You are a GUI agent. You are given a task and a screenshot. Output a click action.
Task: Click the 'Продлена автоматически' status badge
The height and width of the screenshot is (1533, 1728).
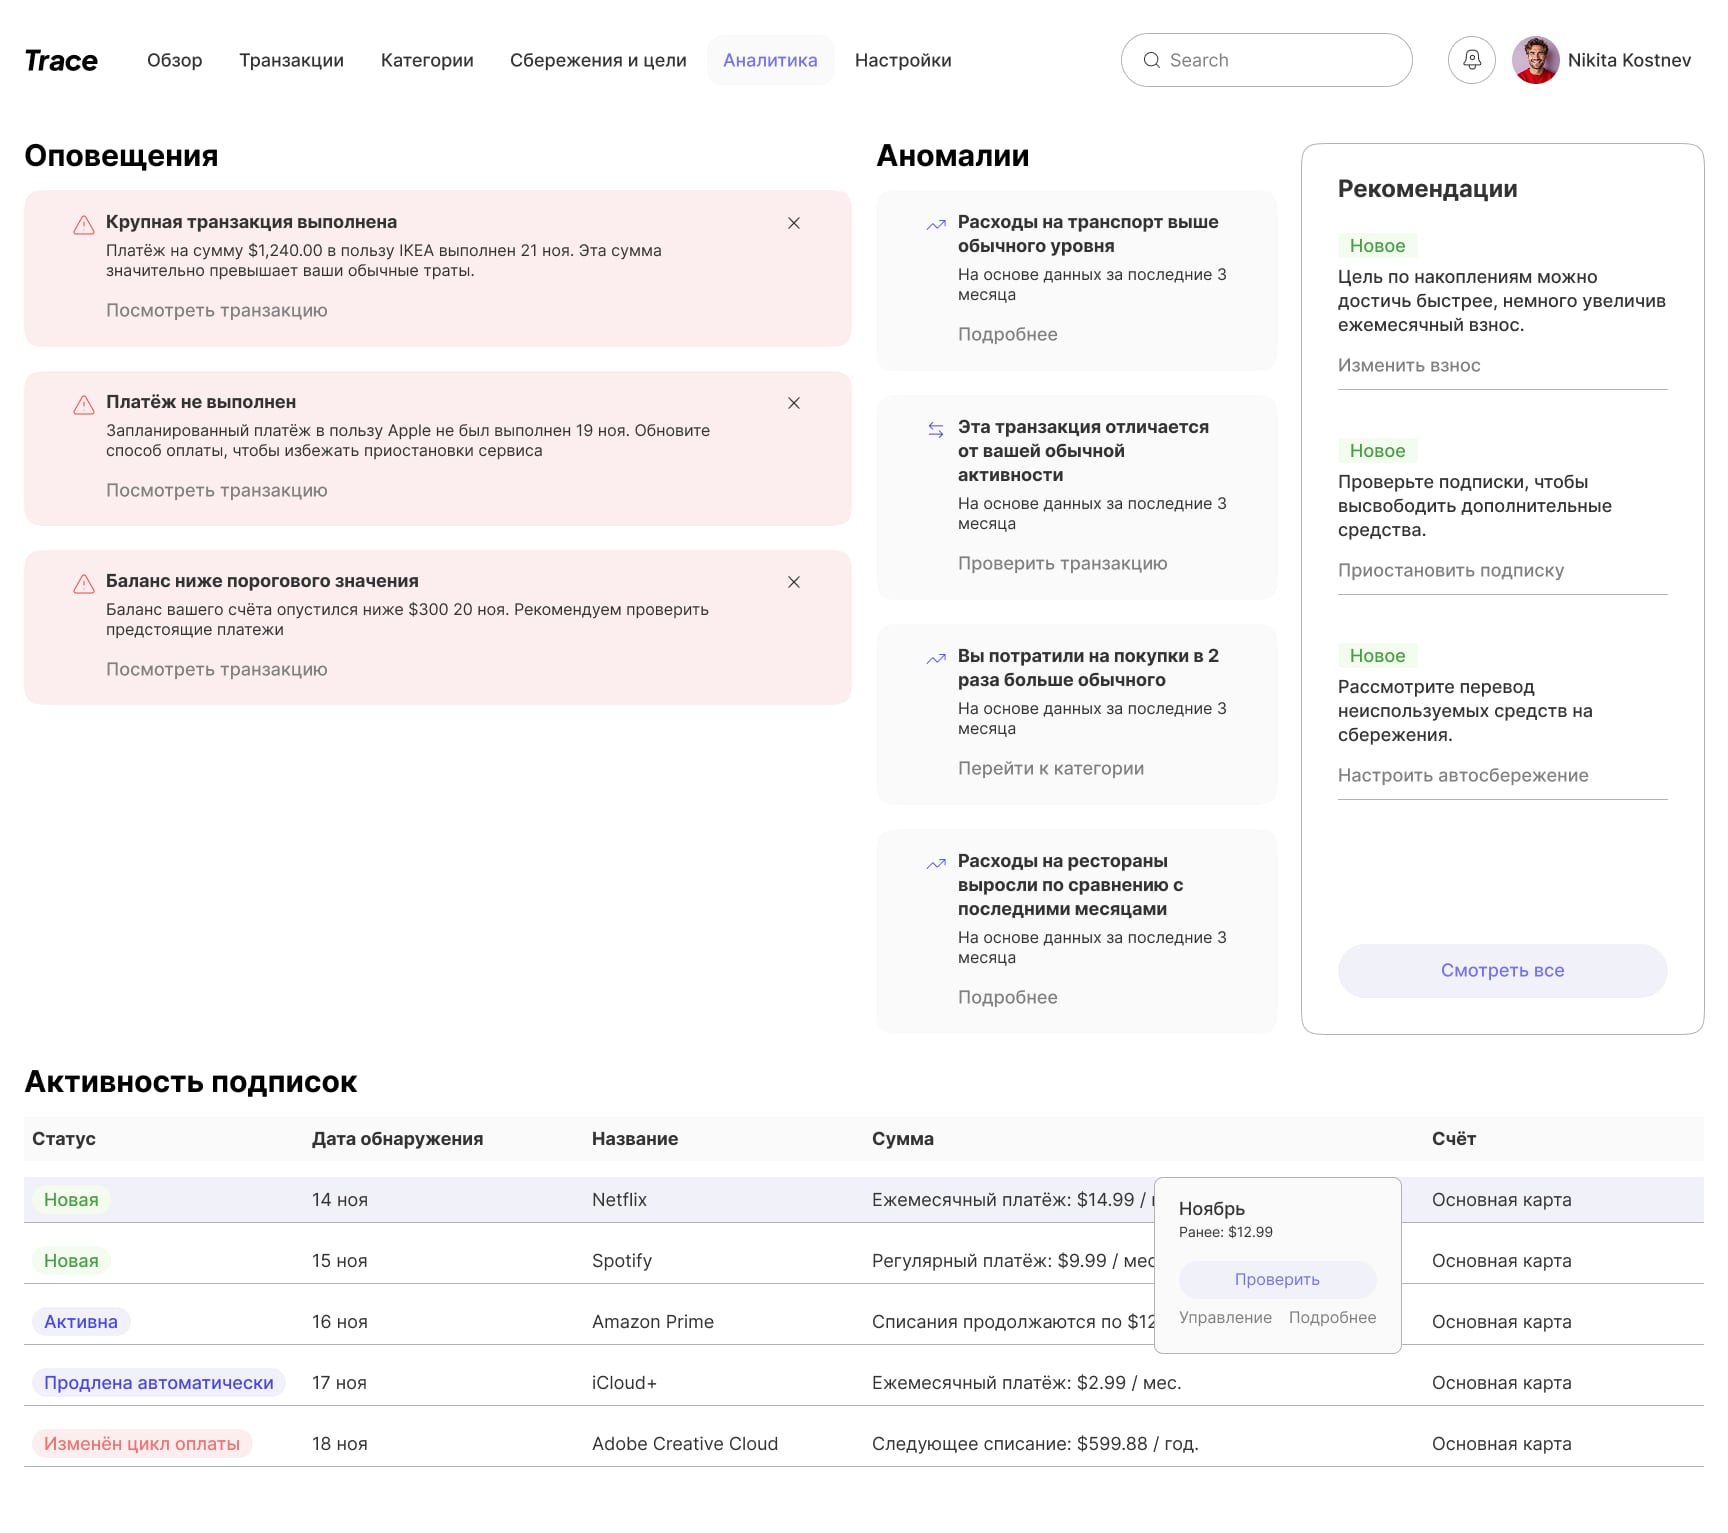[x=159, y=1383]
